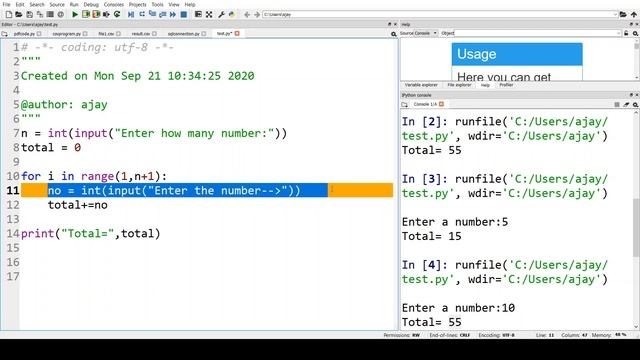This screenshot has width=640, height=360.
Task: Click the editor search magnifier icon
Action: (x=393, y=34)
